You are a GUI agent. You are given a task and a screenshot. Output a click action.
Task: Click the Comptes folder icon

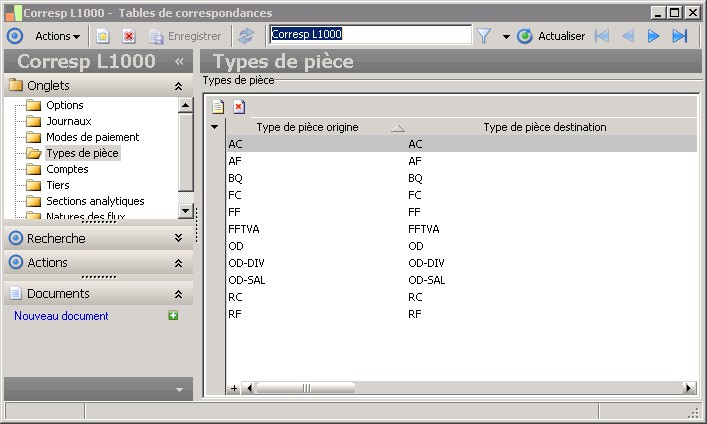[33, 169]
